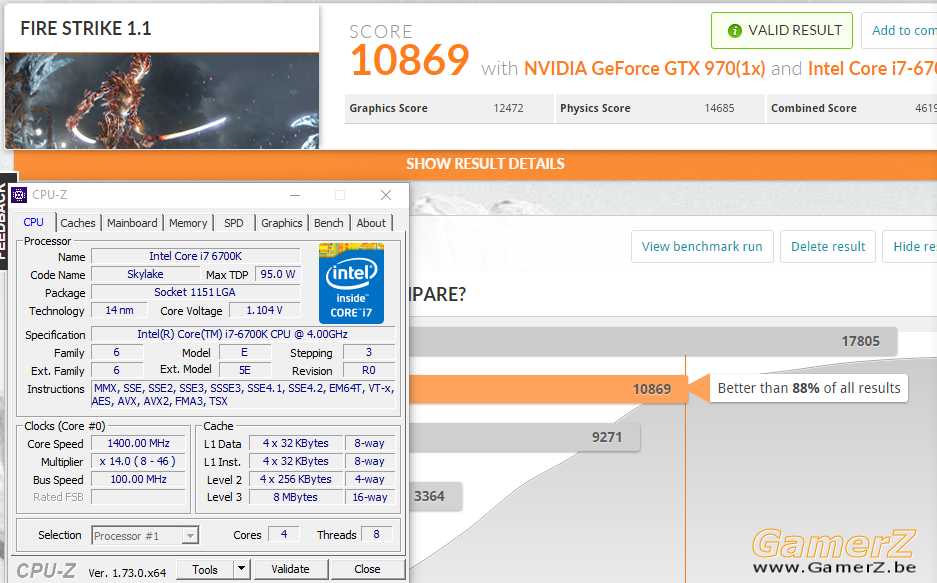This screenshot has height=583, width=937.
Task: Click the FIRE STRIKE 1.1 title
Action: [86, 28]
